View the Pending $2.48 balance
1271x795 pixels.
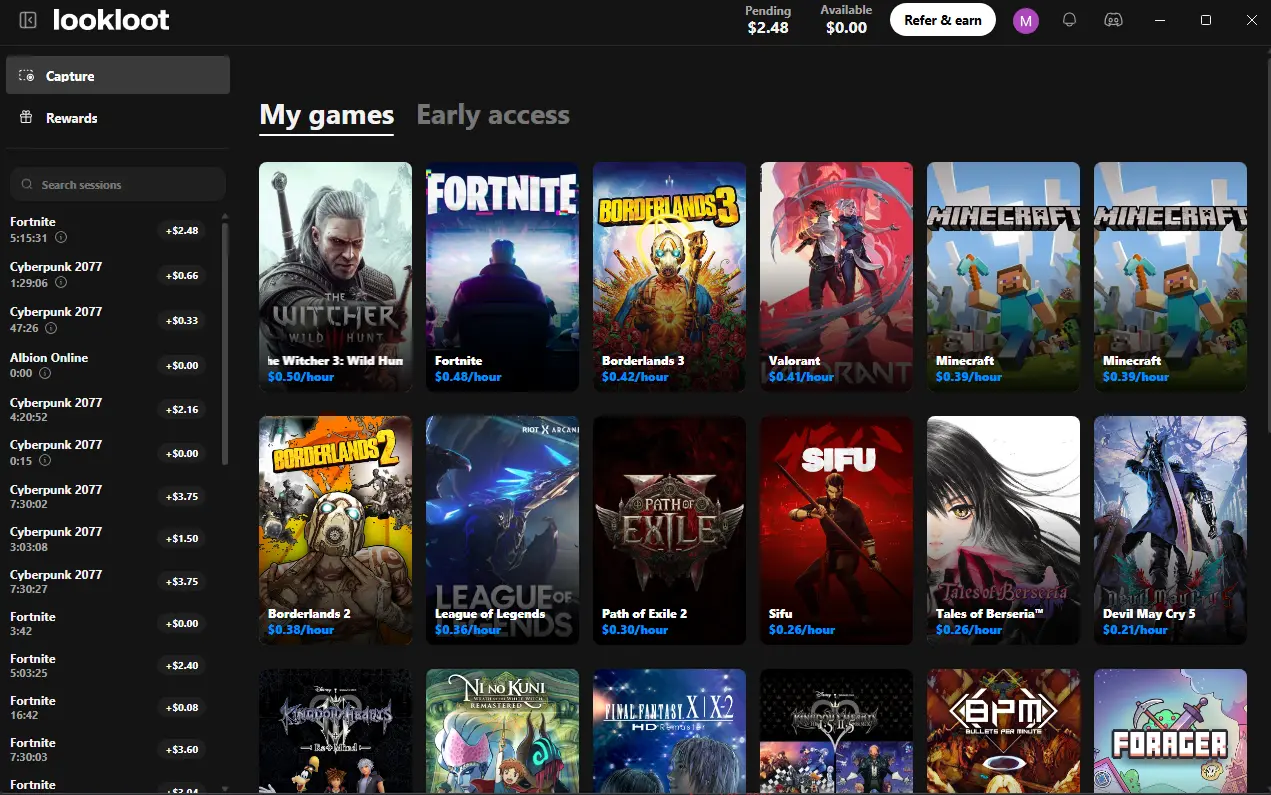click(x=768, y=20)
